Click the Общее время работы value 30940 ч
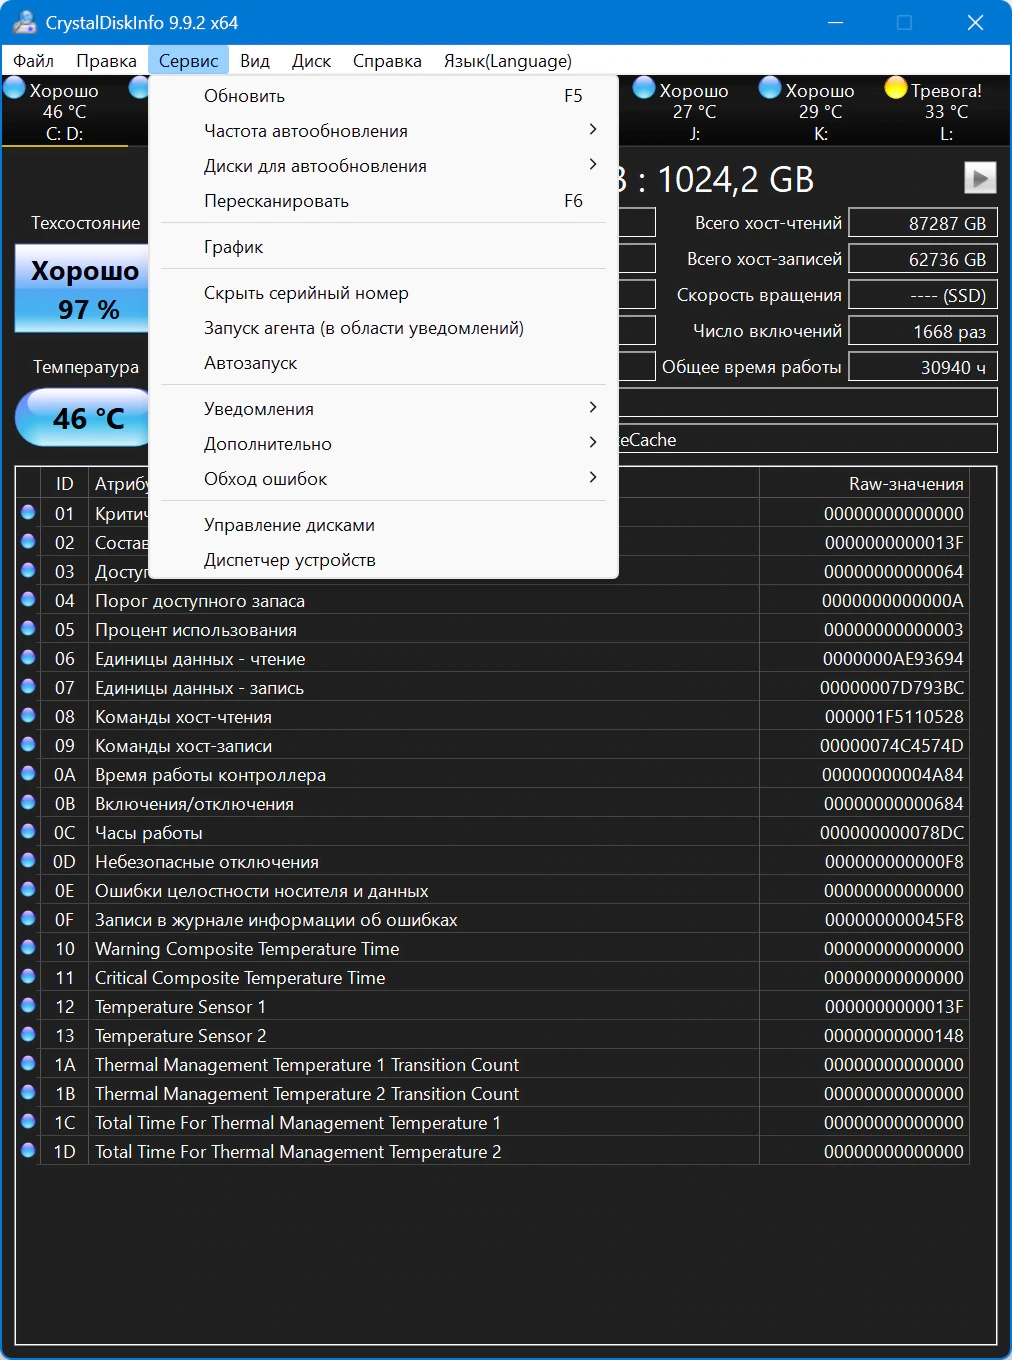Image resolution: width=1012 pixels, height=1360 pixels. click(922, 367)
